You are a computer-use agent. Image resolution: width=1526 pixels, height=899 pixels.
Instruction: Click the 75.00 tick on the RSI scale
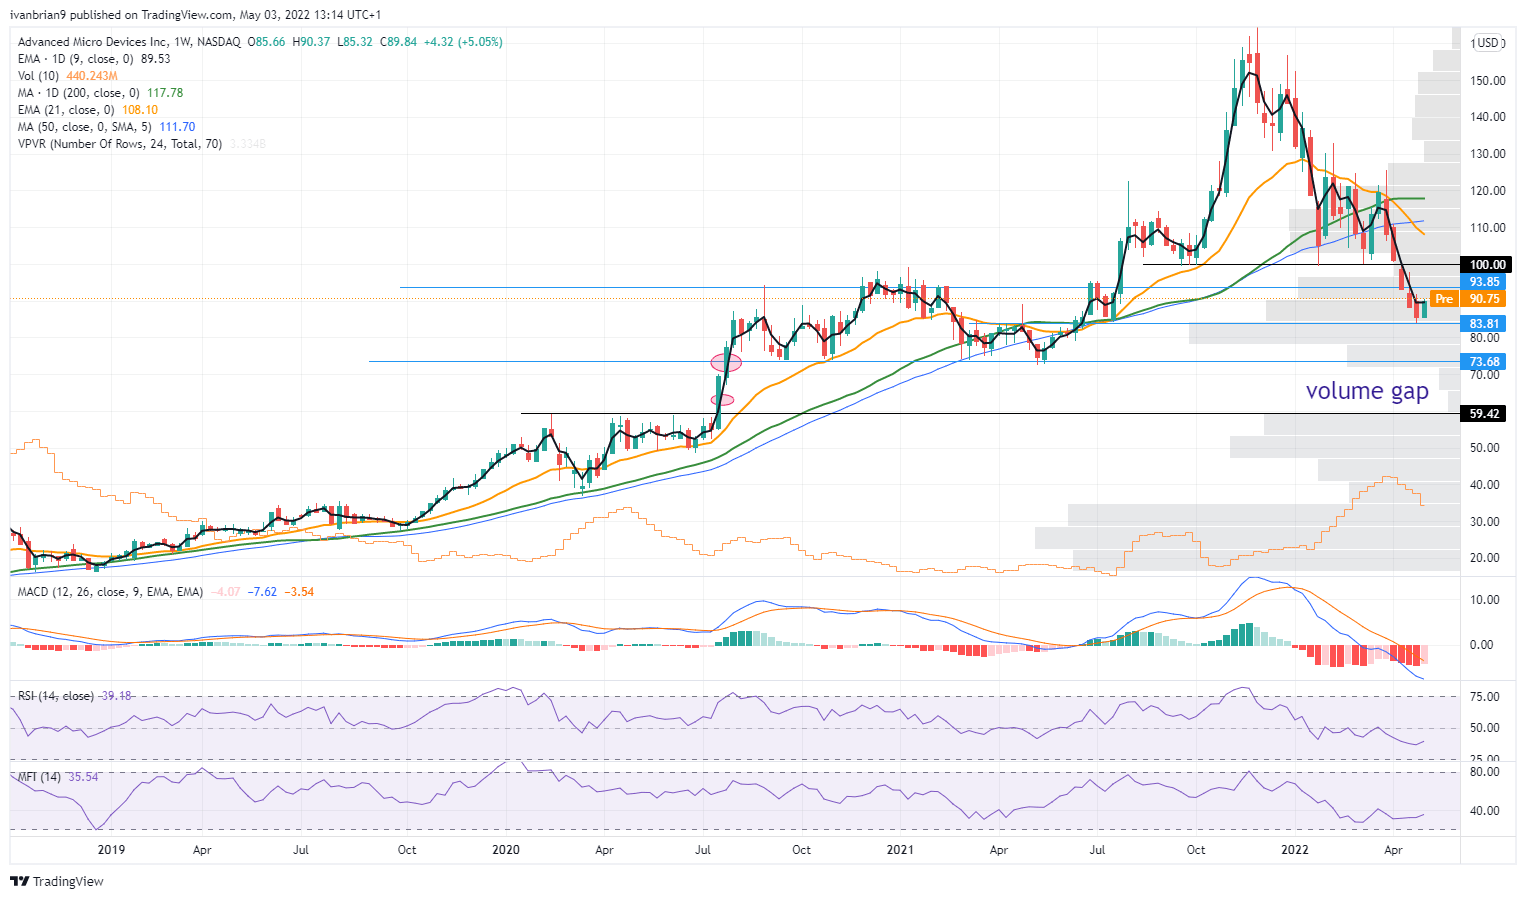coord(1485,697)
